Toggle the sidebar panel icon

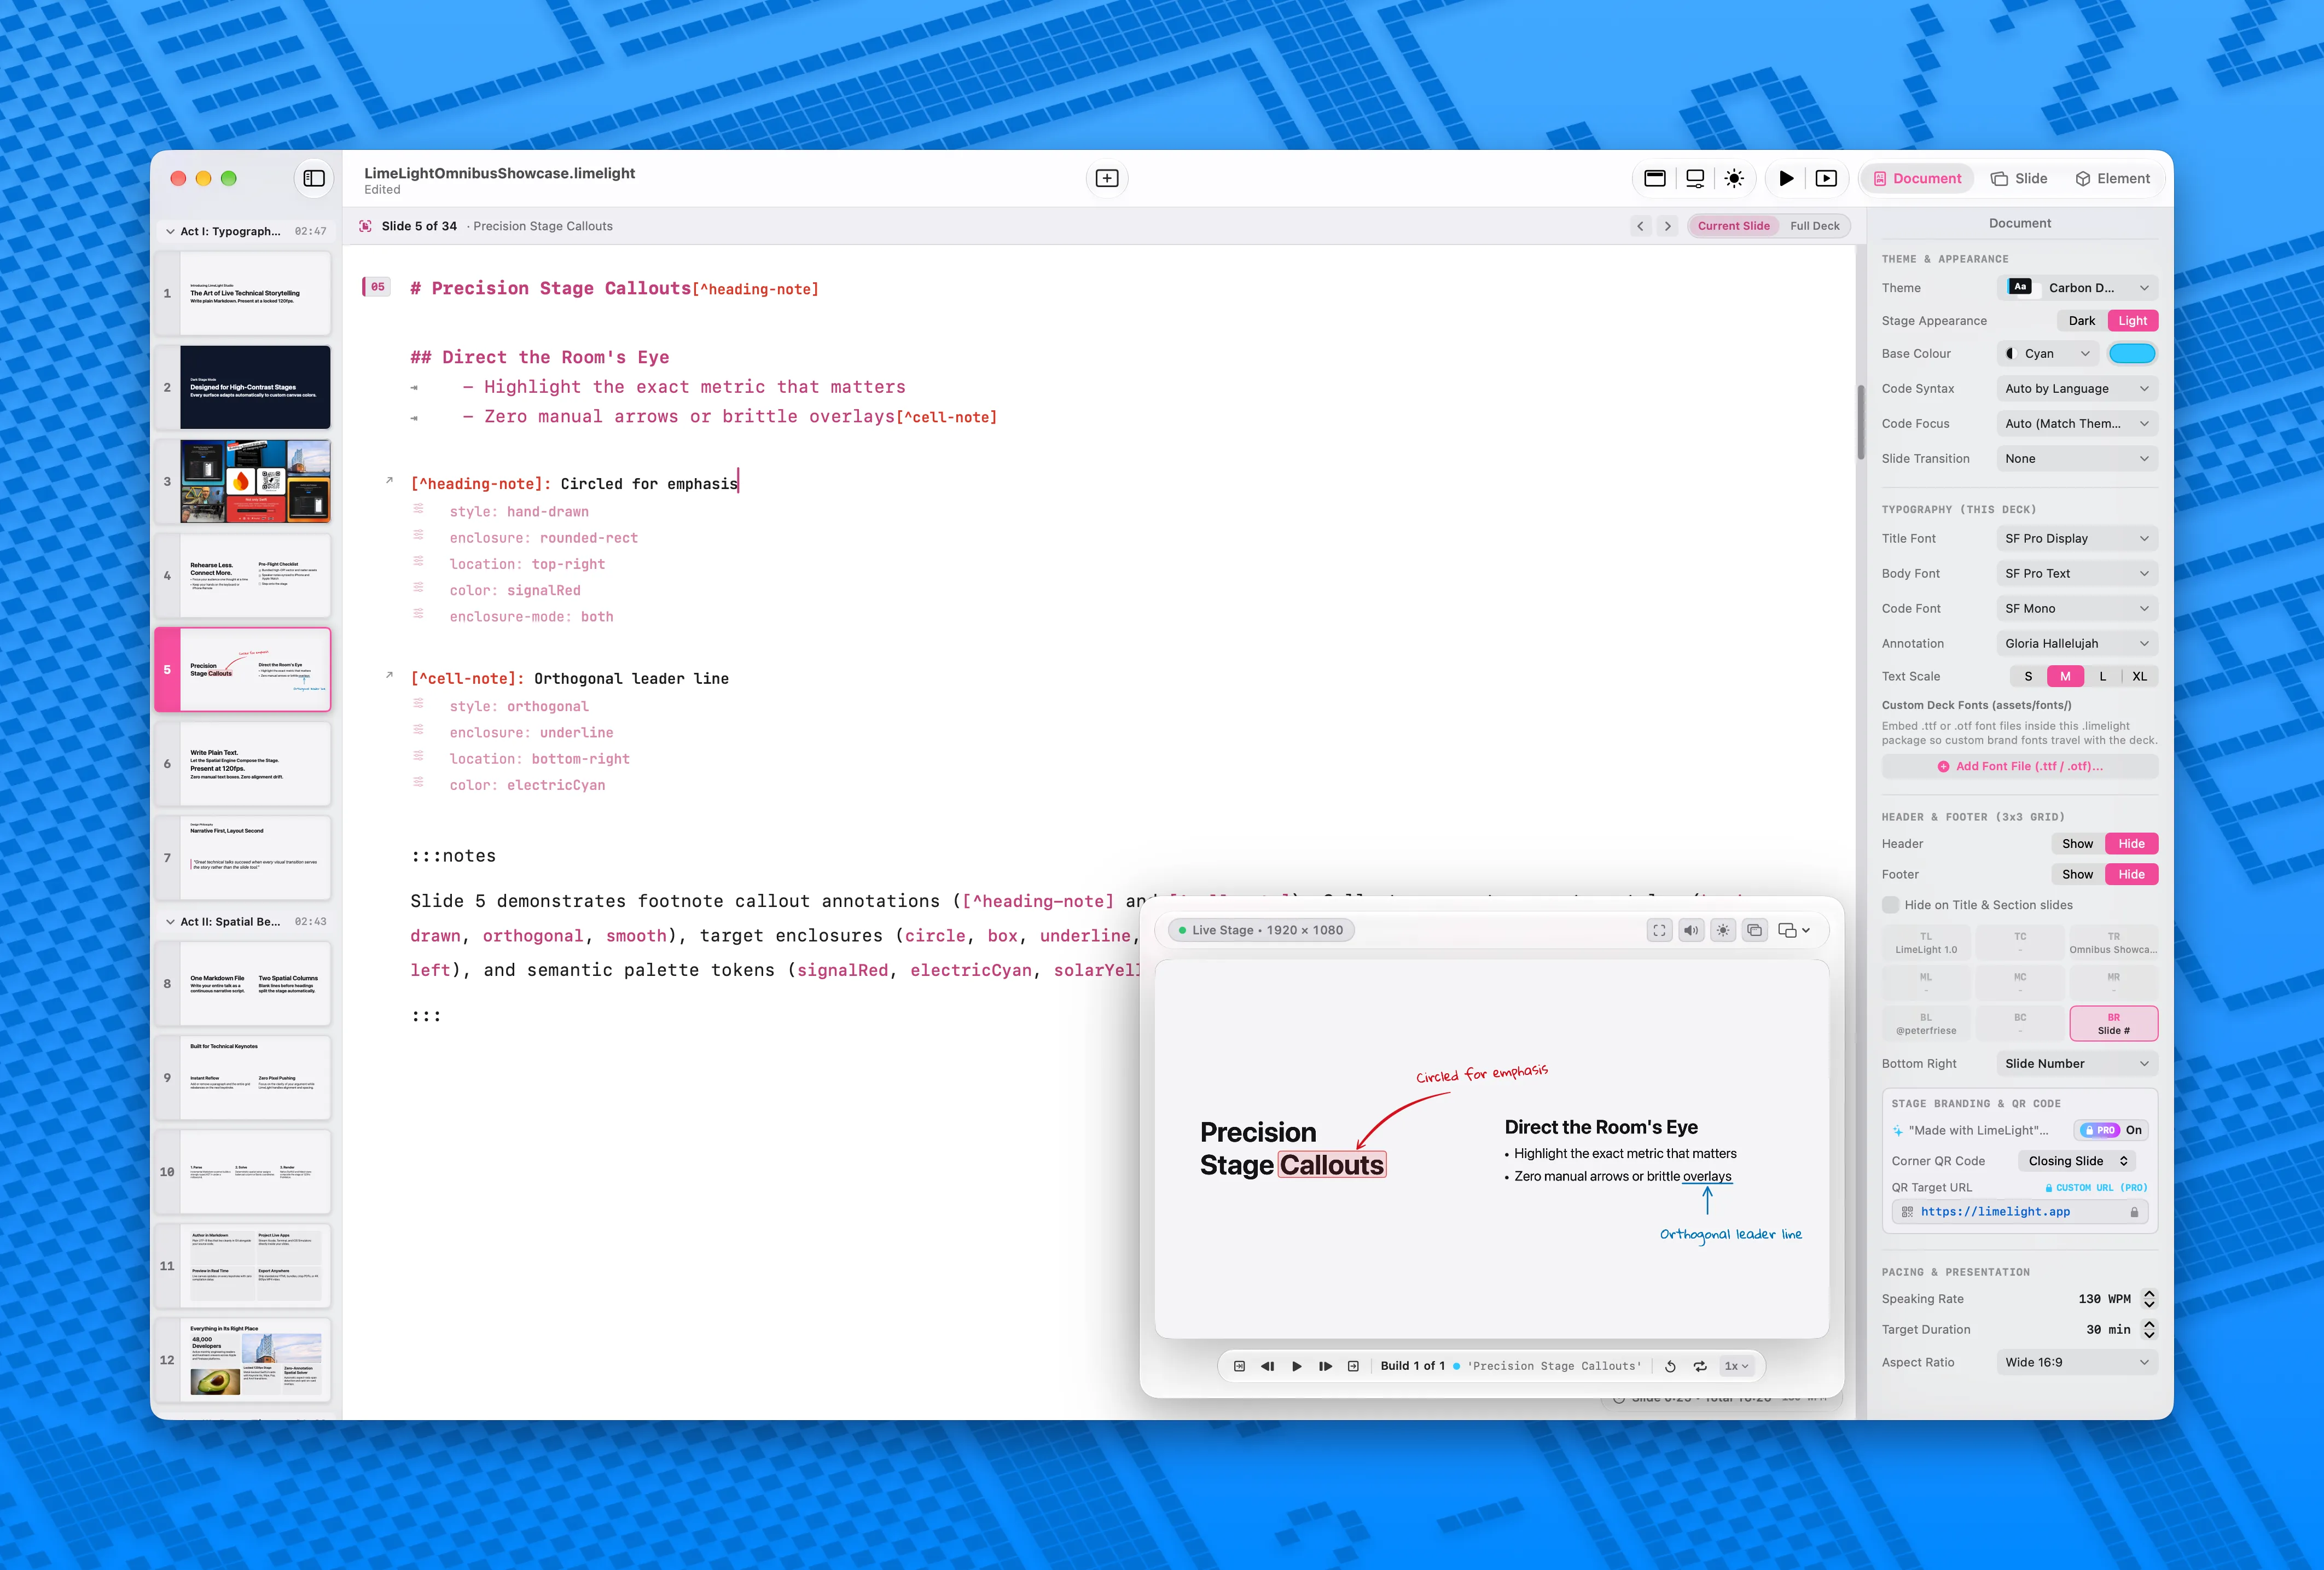314,178
